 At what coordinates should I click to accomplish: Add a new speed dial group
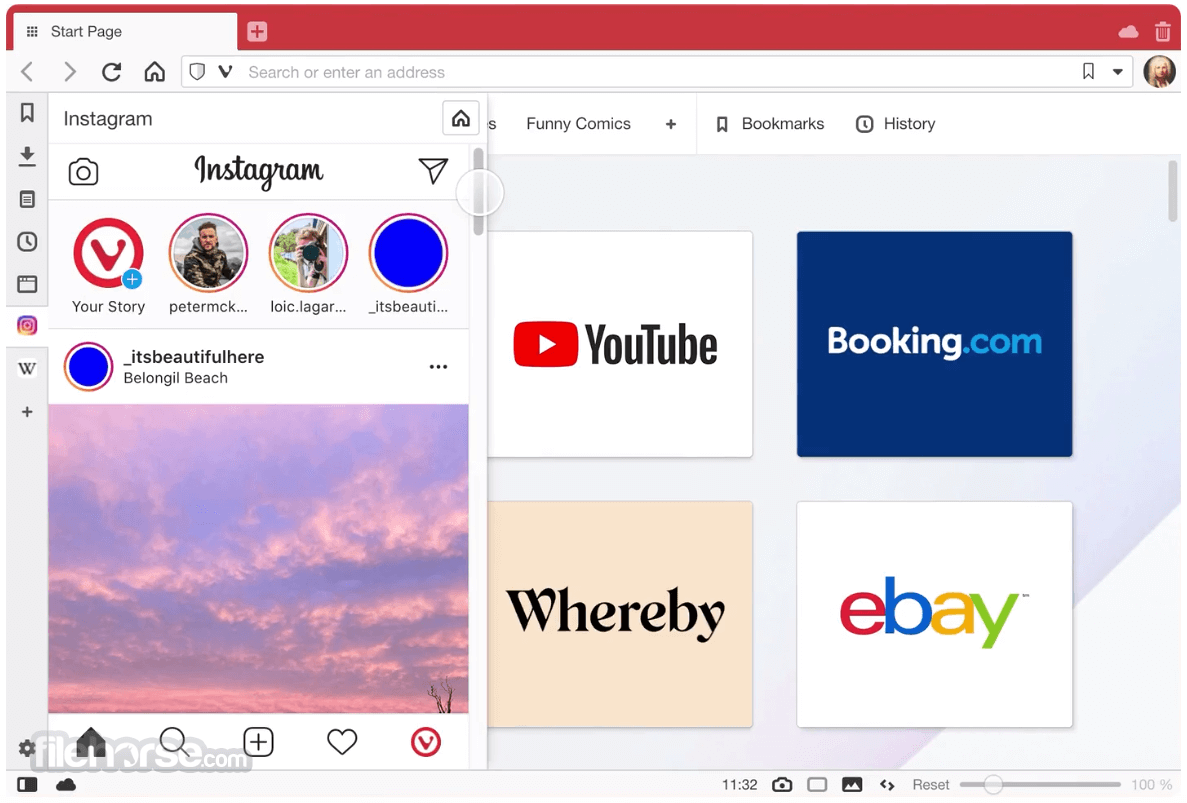pyautogui.click(x=671, y=124)
